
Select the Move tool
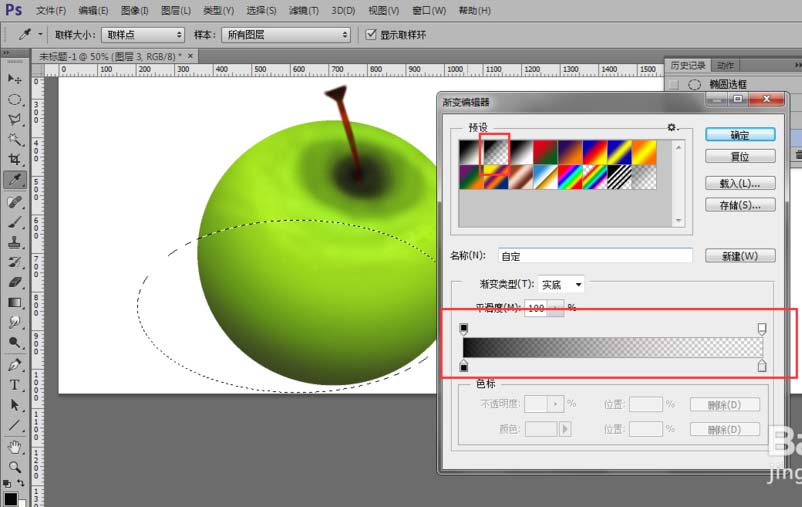pyautogui.click(x=14, y=79)
